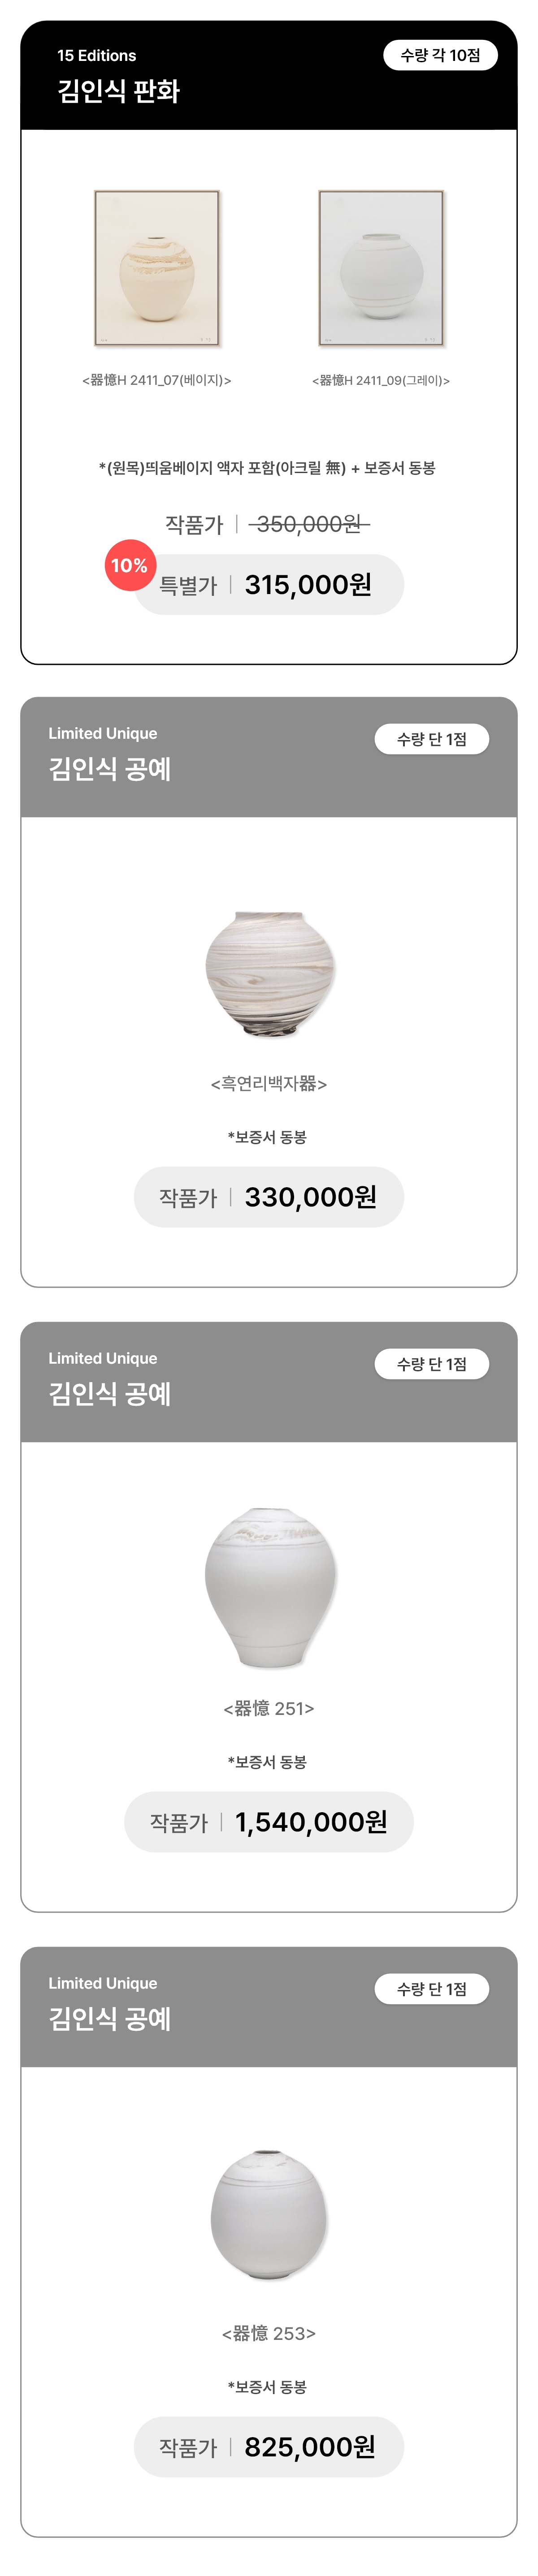Screen dimensions: 538x2576
Task: Select the 특별가 315,000원 price pill
Action: (270, 585)
